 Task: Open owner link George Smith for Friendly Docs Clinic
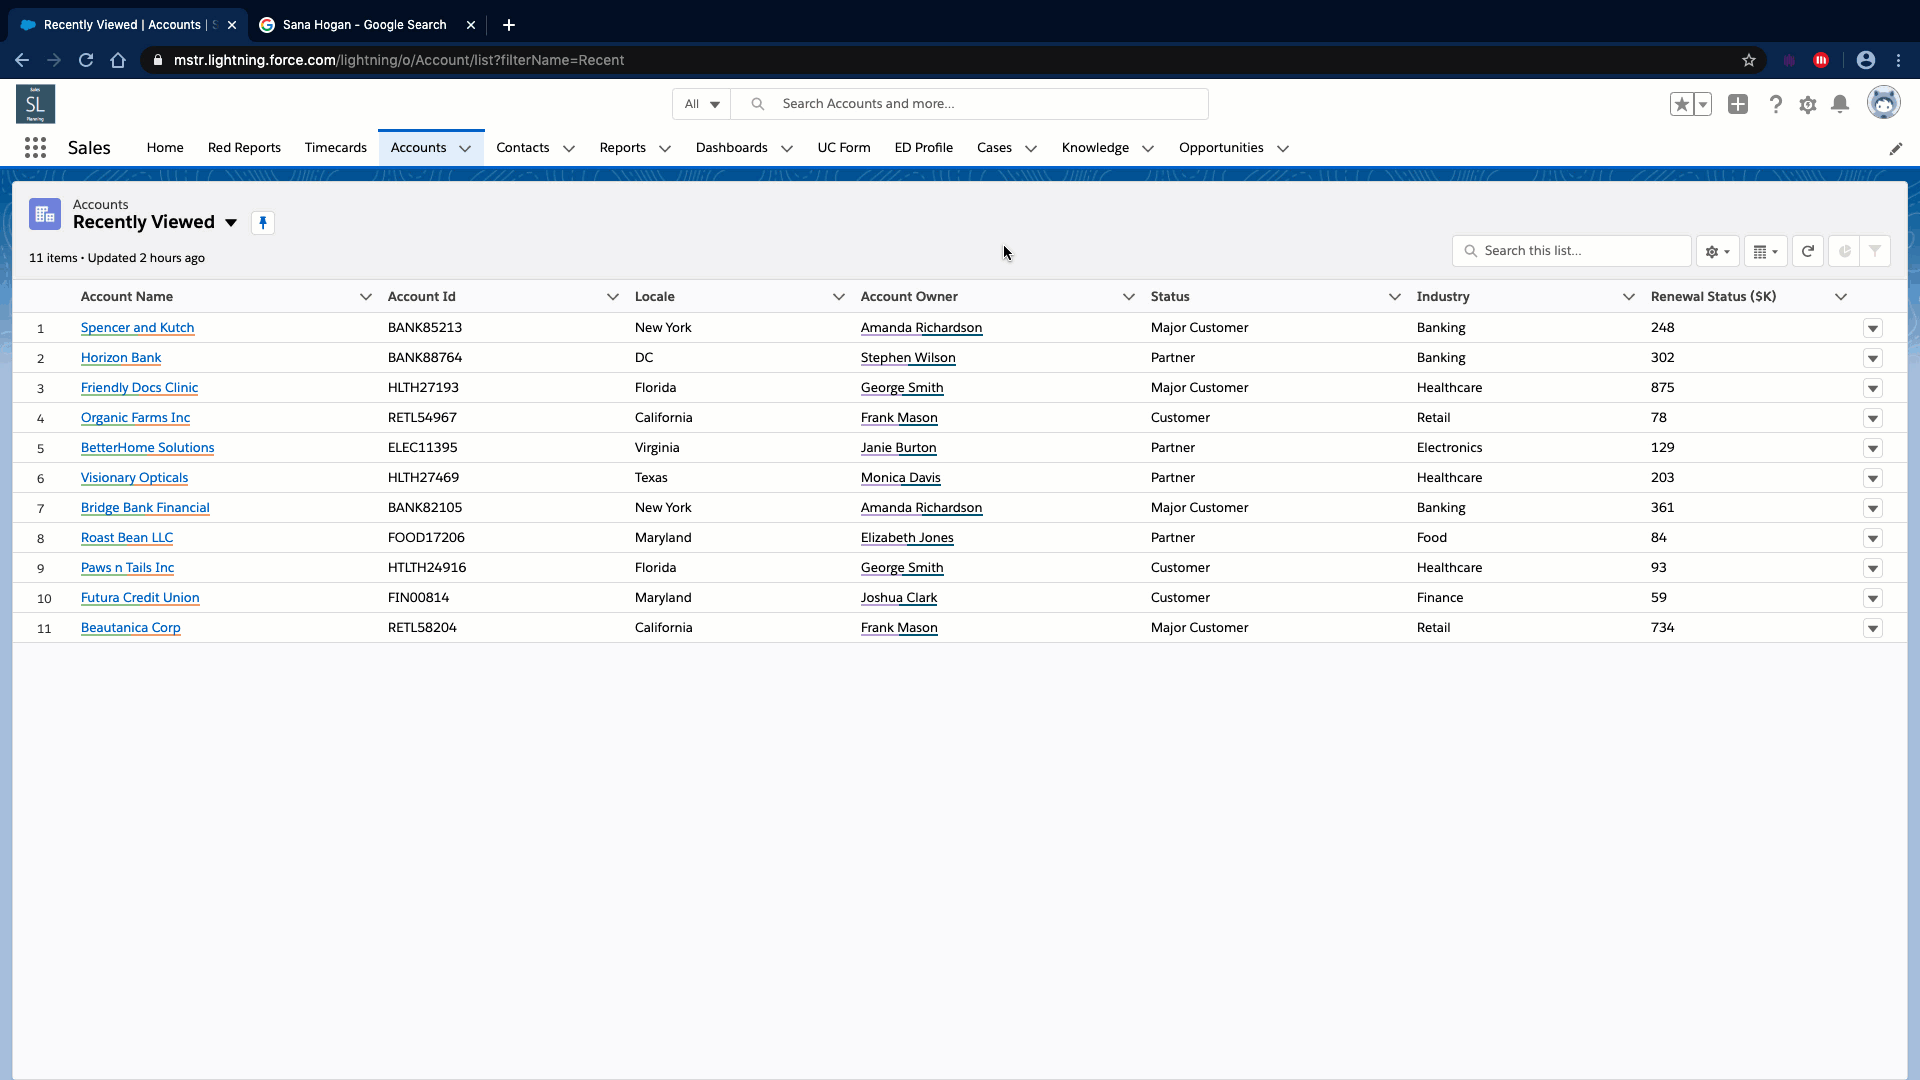pyautogui.click(x=901, y=388)
